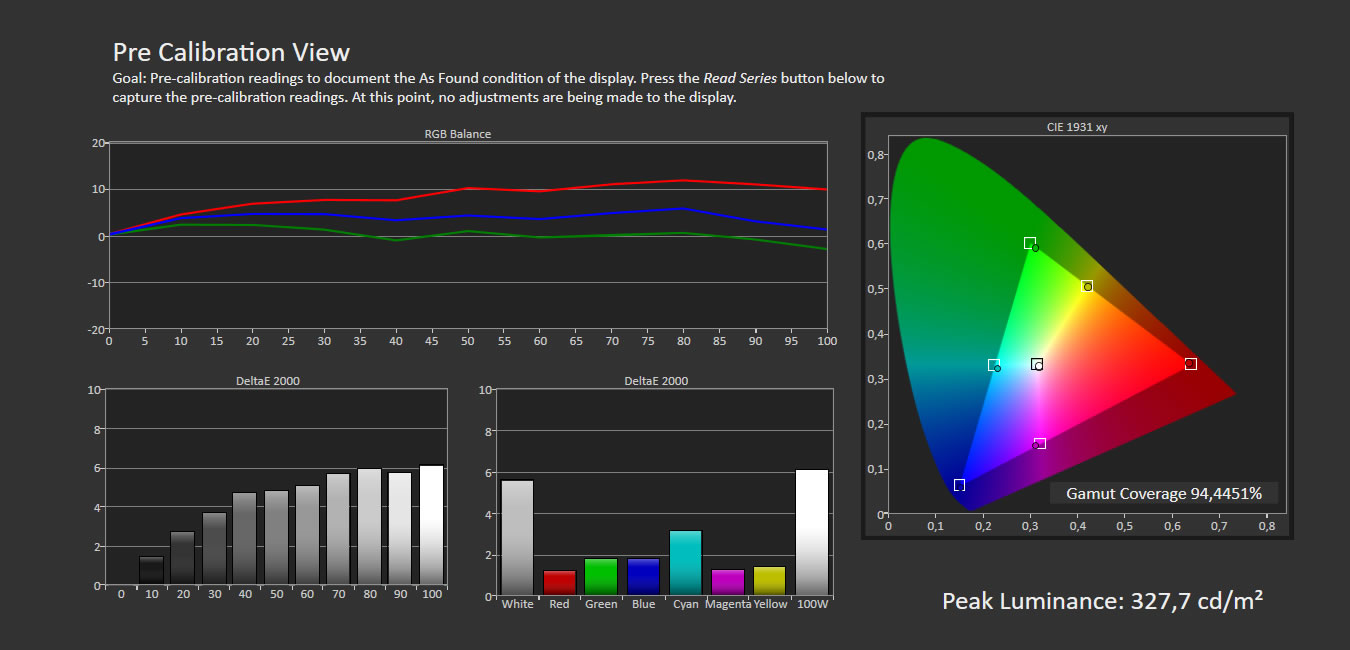
Task: Click the 50 grayscale bar in DeltaE chart
Action: pyautogui.click(x=276, y=538)
